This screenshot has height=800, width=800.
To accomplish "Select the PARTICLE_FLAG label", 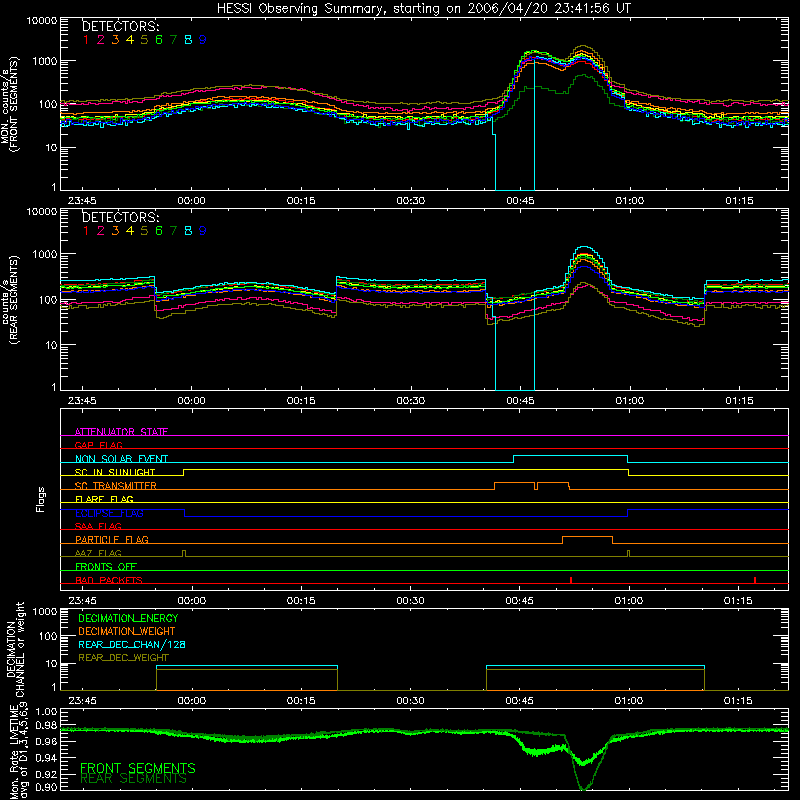I will 112,539.
